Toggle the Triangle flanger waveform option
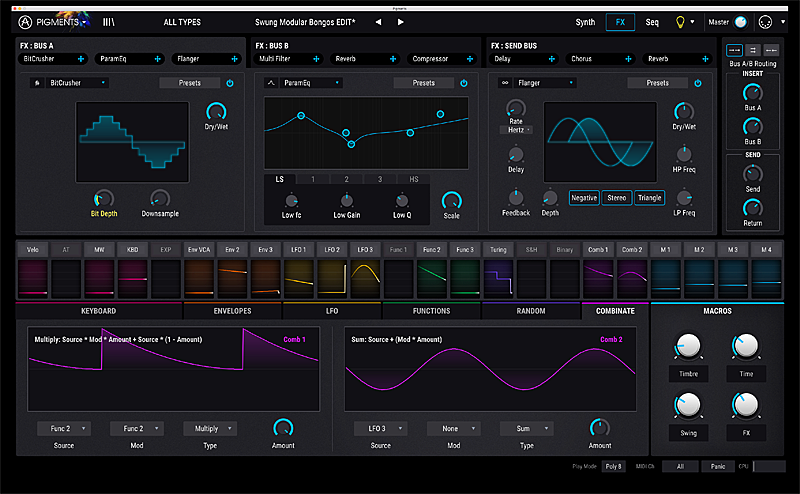800x494 pixels. pos(649,198)
